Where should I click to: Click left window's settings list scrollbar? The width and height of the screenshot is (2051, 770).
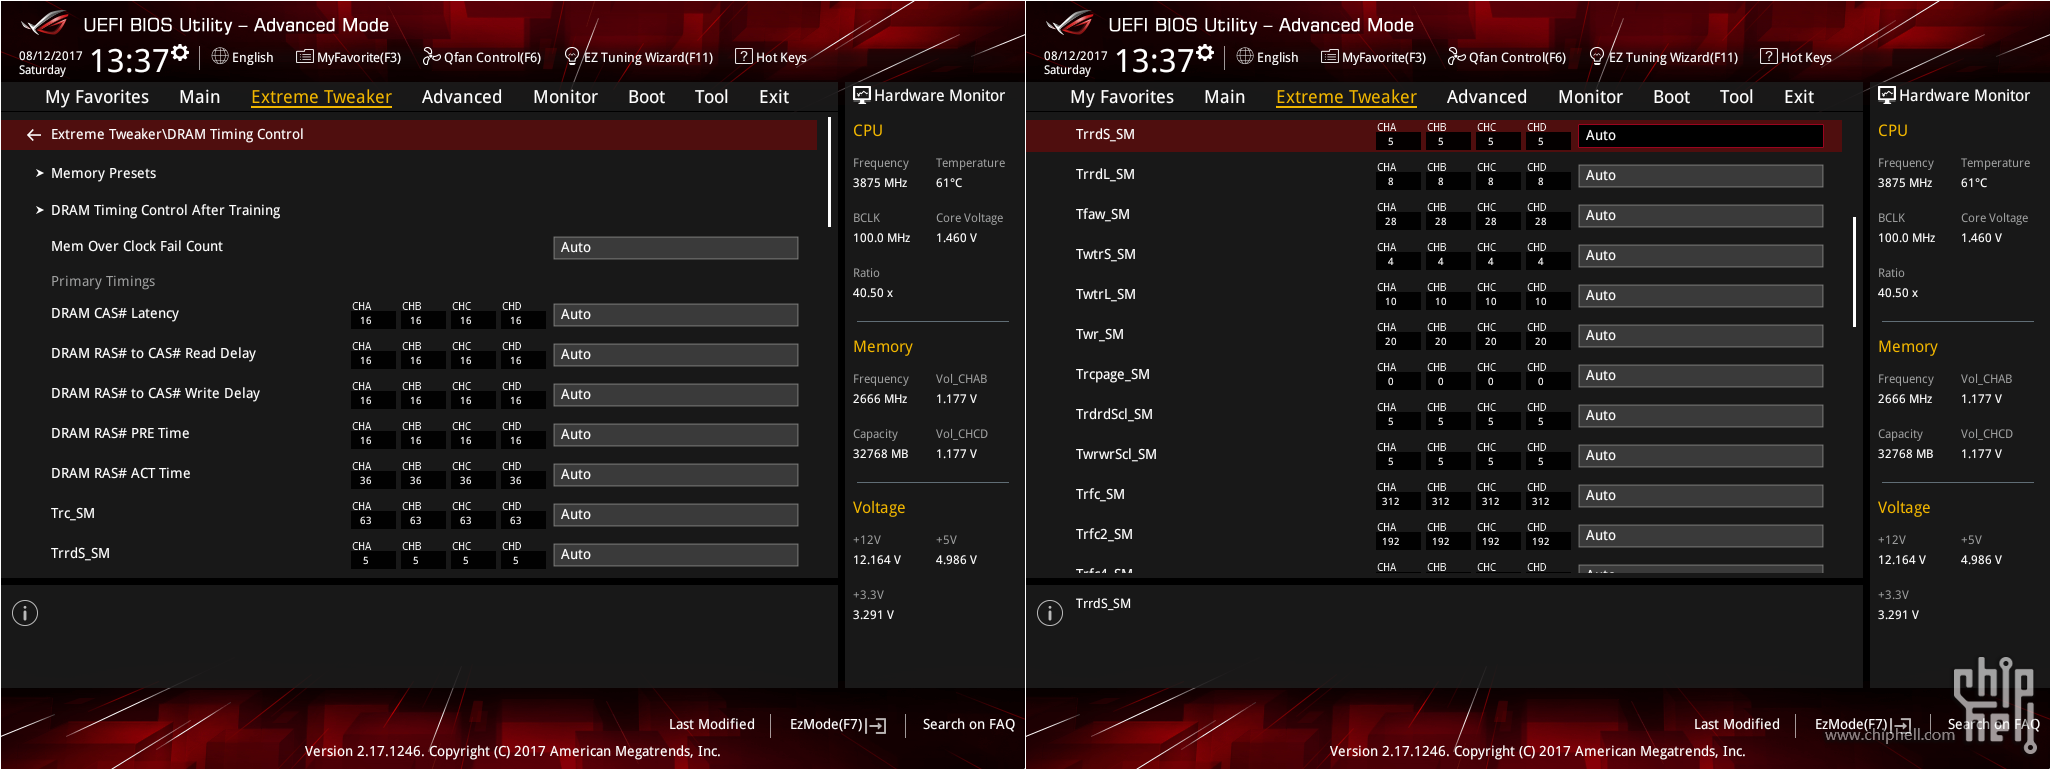click(829, 172)
